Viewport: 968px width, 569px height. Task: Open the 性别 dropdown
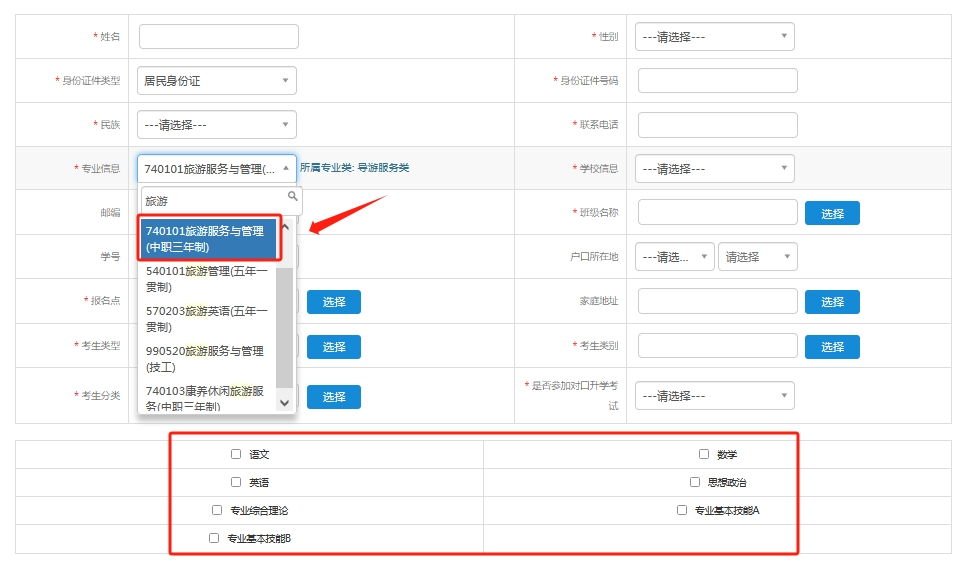tap(715, 36)
